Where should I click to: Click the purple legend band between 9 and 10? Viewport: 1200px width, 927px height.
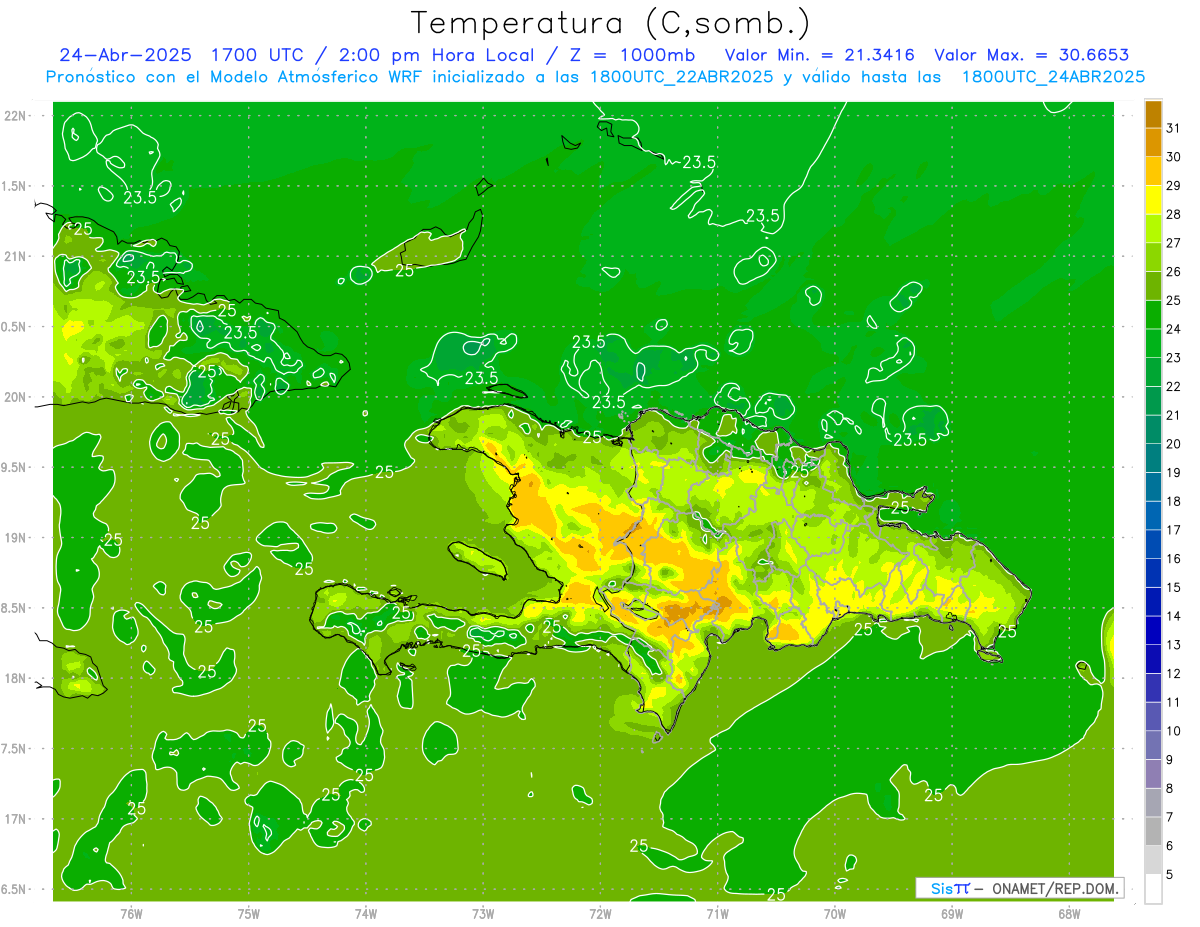pos(1153,745)
